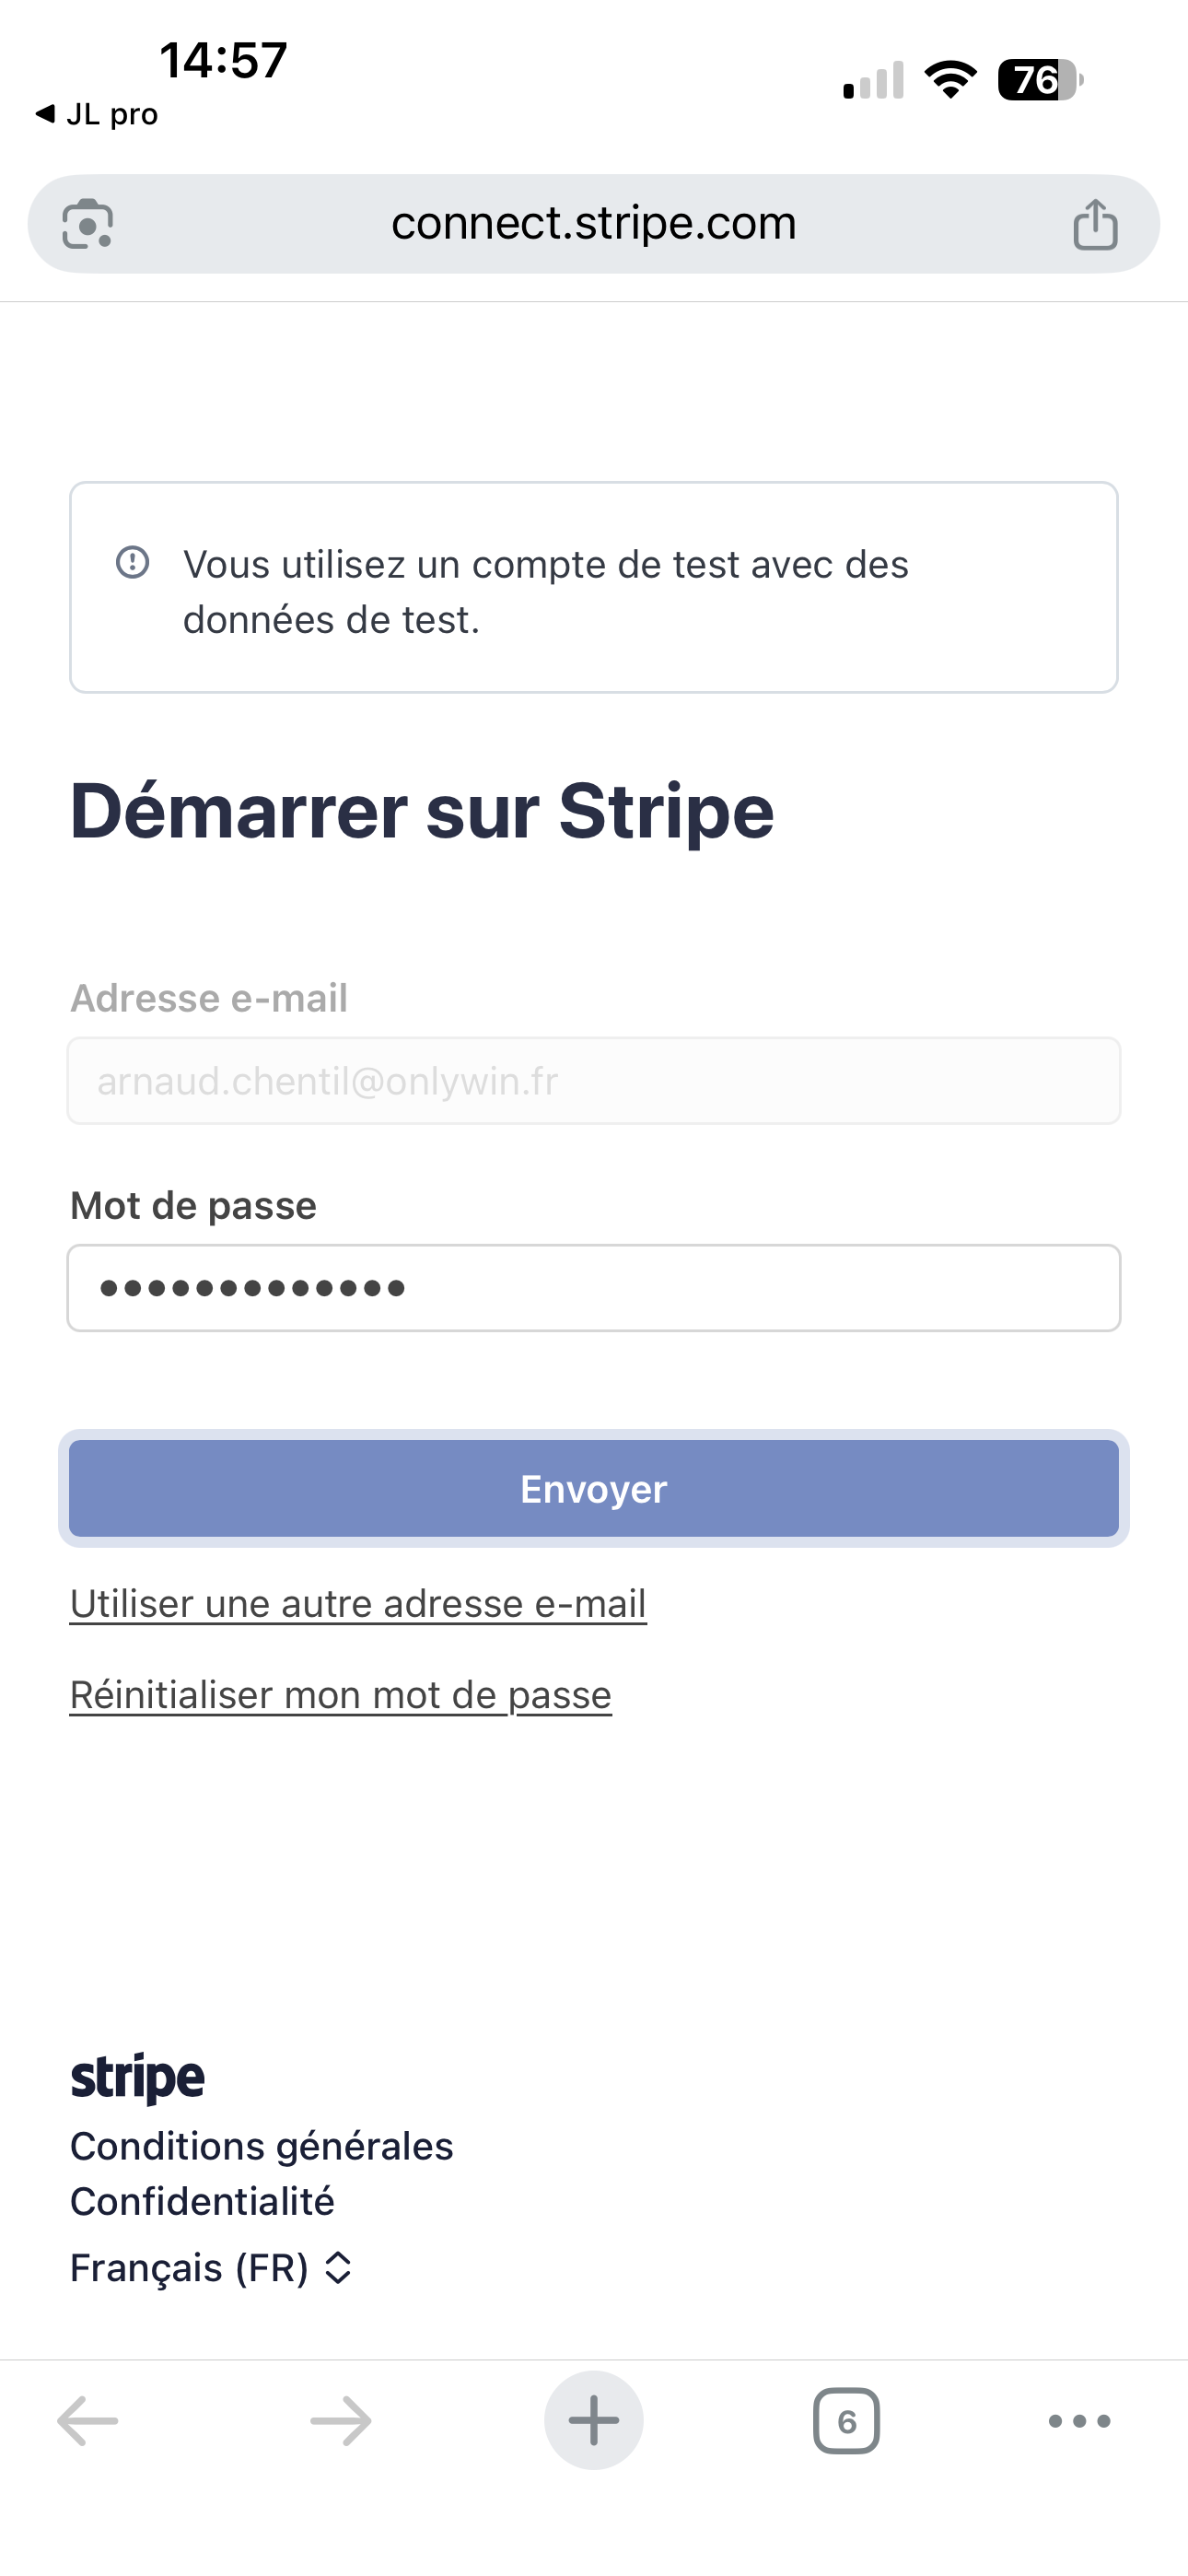Tap the connect.stripe.com address bar
The height and width of the screenshot is (2576, 1188).
point(593,224)
